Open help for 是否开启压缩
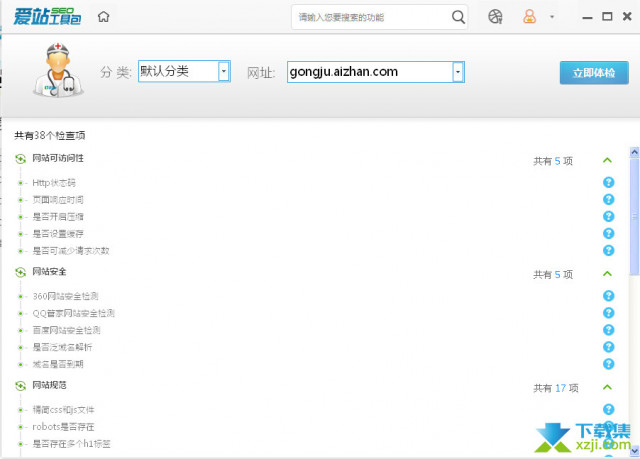Image resolution: width=640 pixels, height=459 pixels. (608, 216)
